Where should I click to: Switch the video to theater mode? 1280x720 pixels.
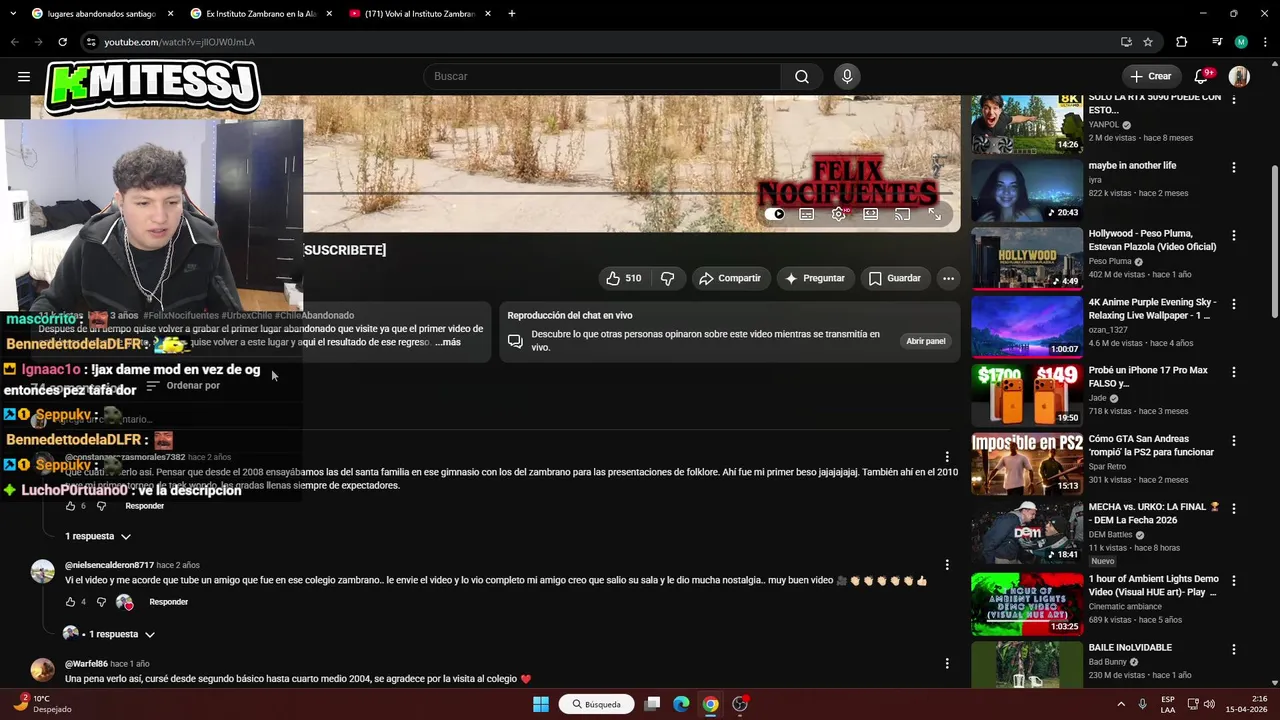[871, 214]
